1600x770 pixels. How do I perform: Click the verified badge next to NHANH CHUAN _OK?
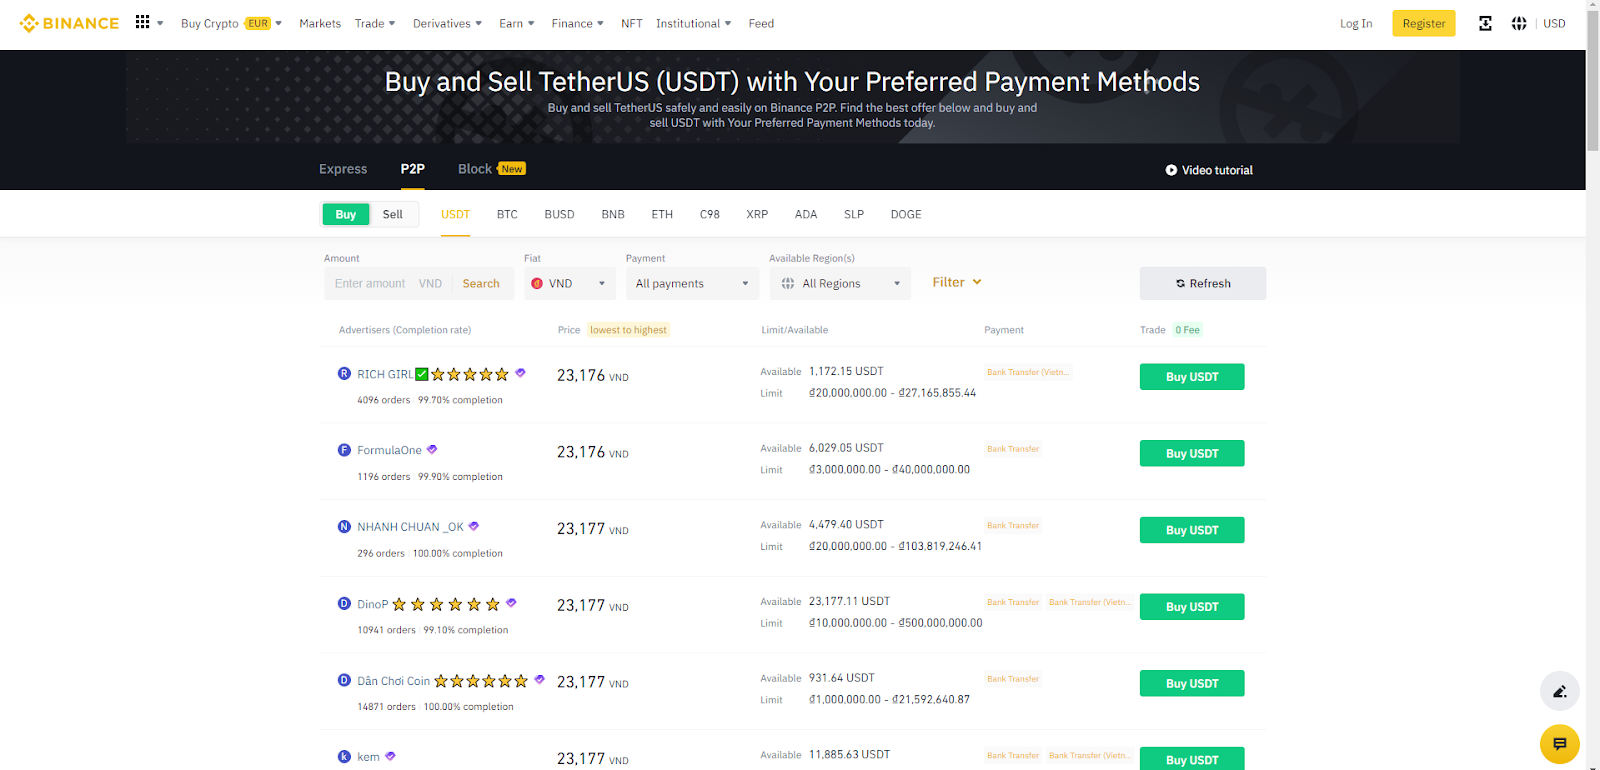click(474, 526)
